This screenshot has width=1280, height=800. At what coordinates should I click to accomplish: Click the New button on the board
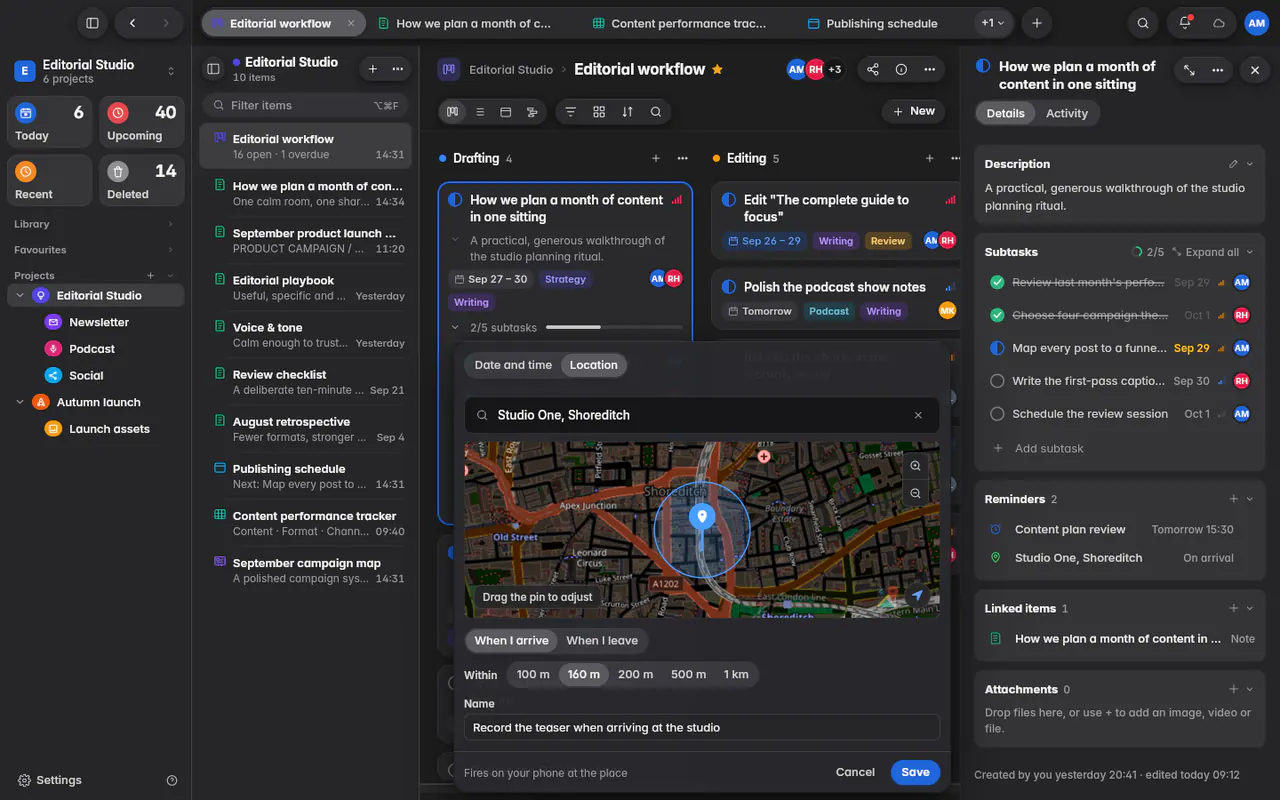[x=912, y=111]
